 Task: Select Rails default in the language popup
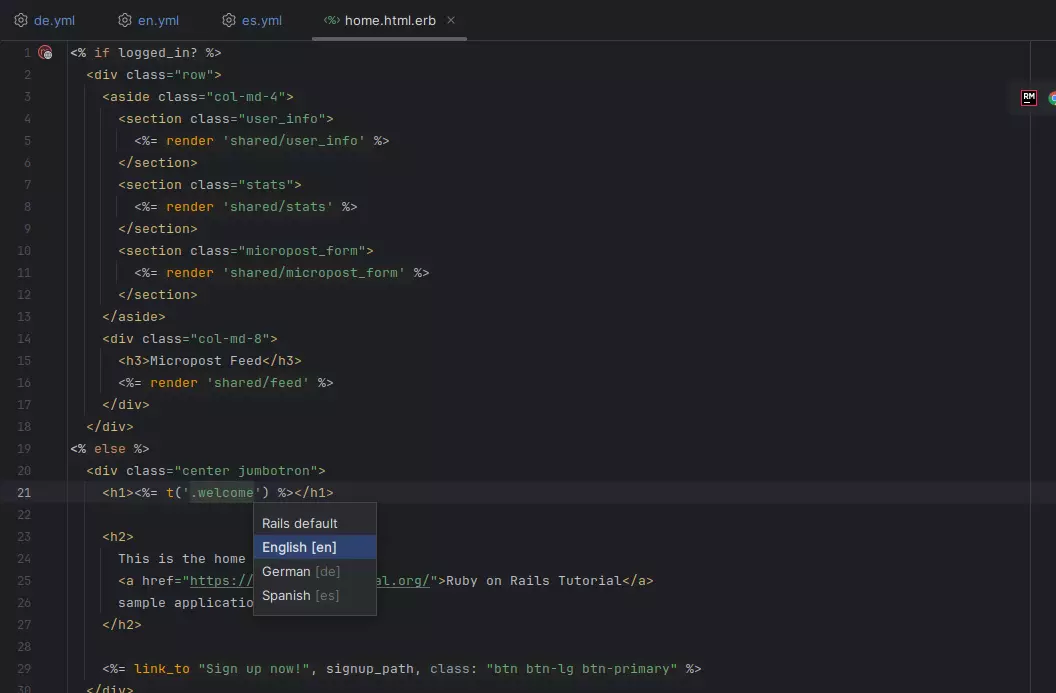tap(299, 522)
